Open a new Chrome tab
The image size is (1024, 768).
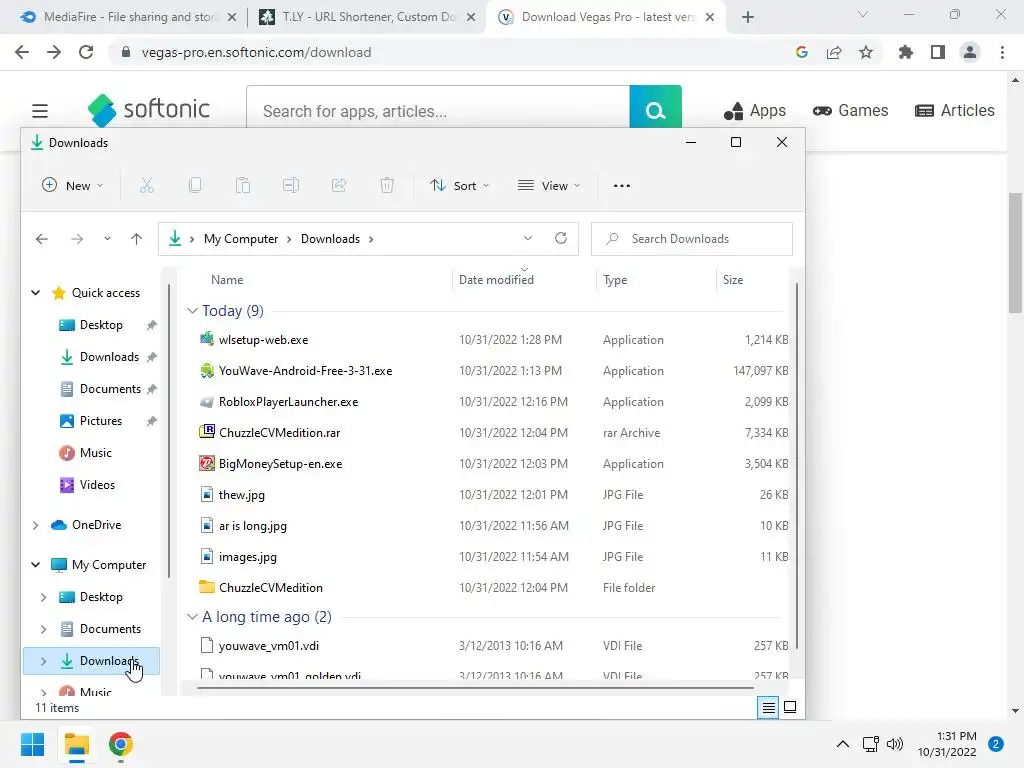tap(748, 17)
